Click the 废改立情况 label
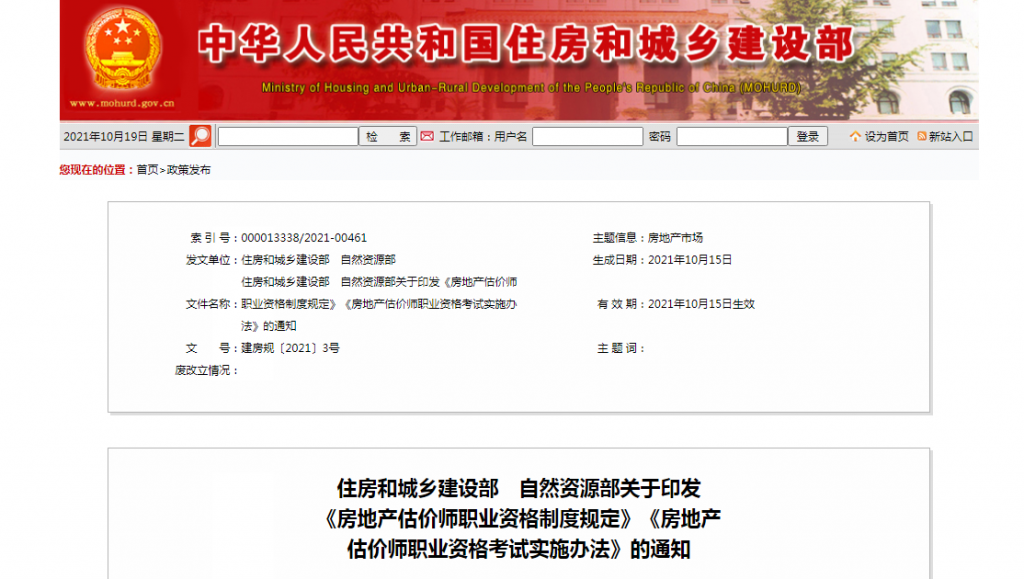This screenshot has height=579, width=1024. point(206,370)
